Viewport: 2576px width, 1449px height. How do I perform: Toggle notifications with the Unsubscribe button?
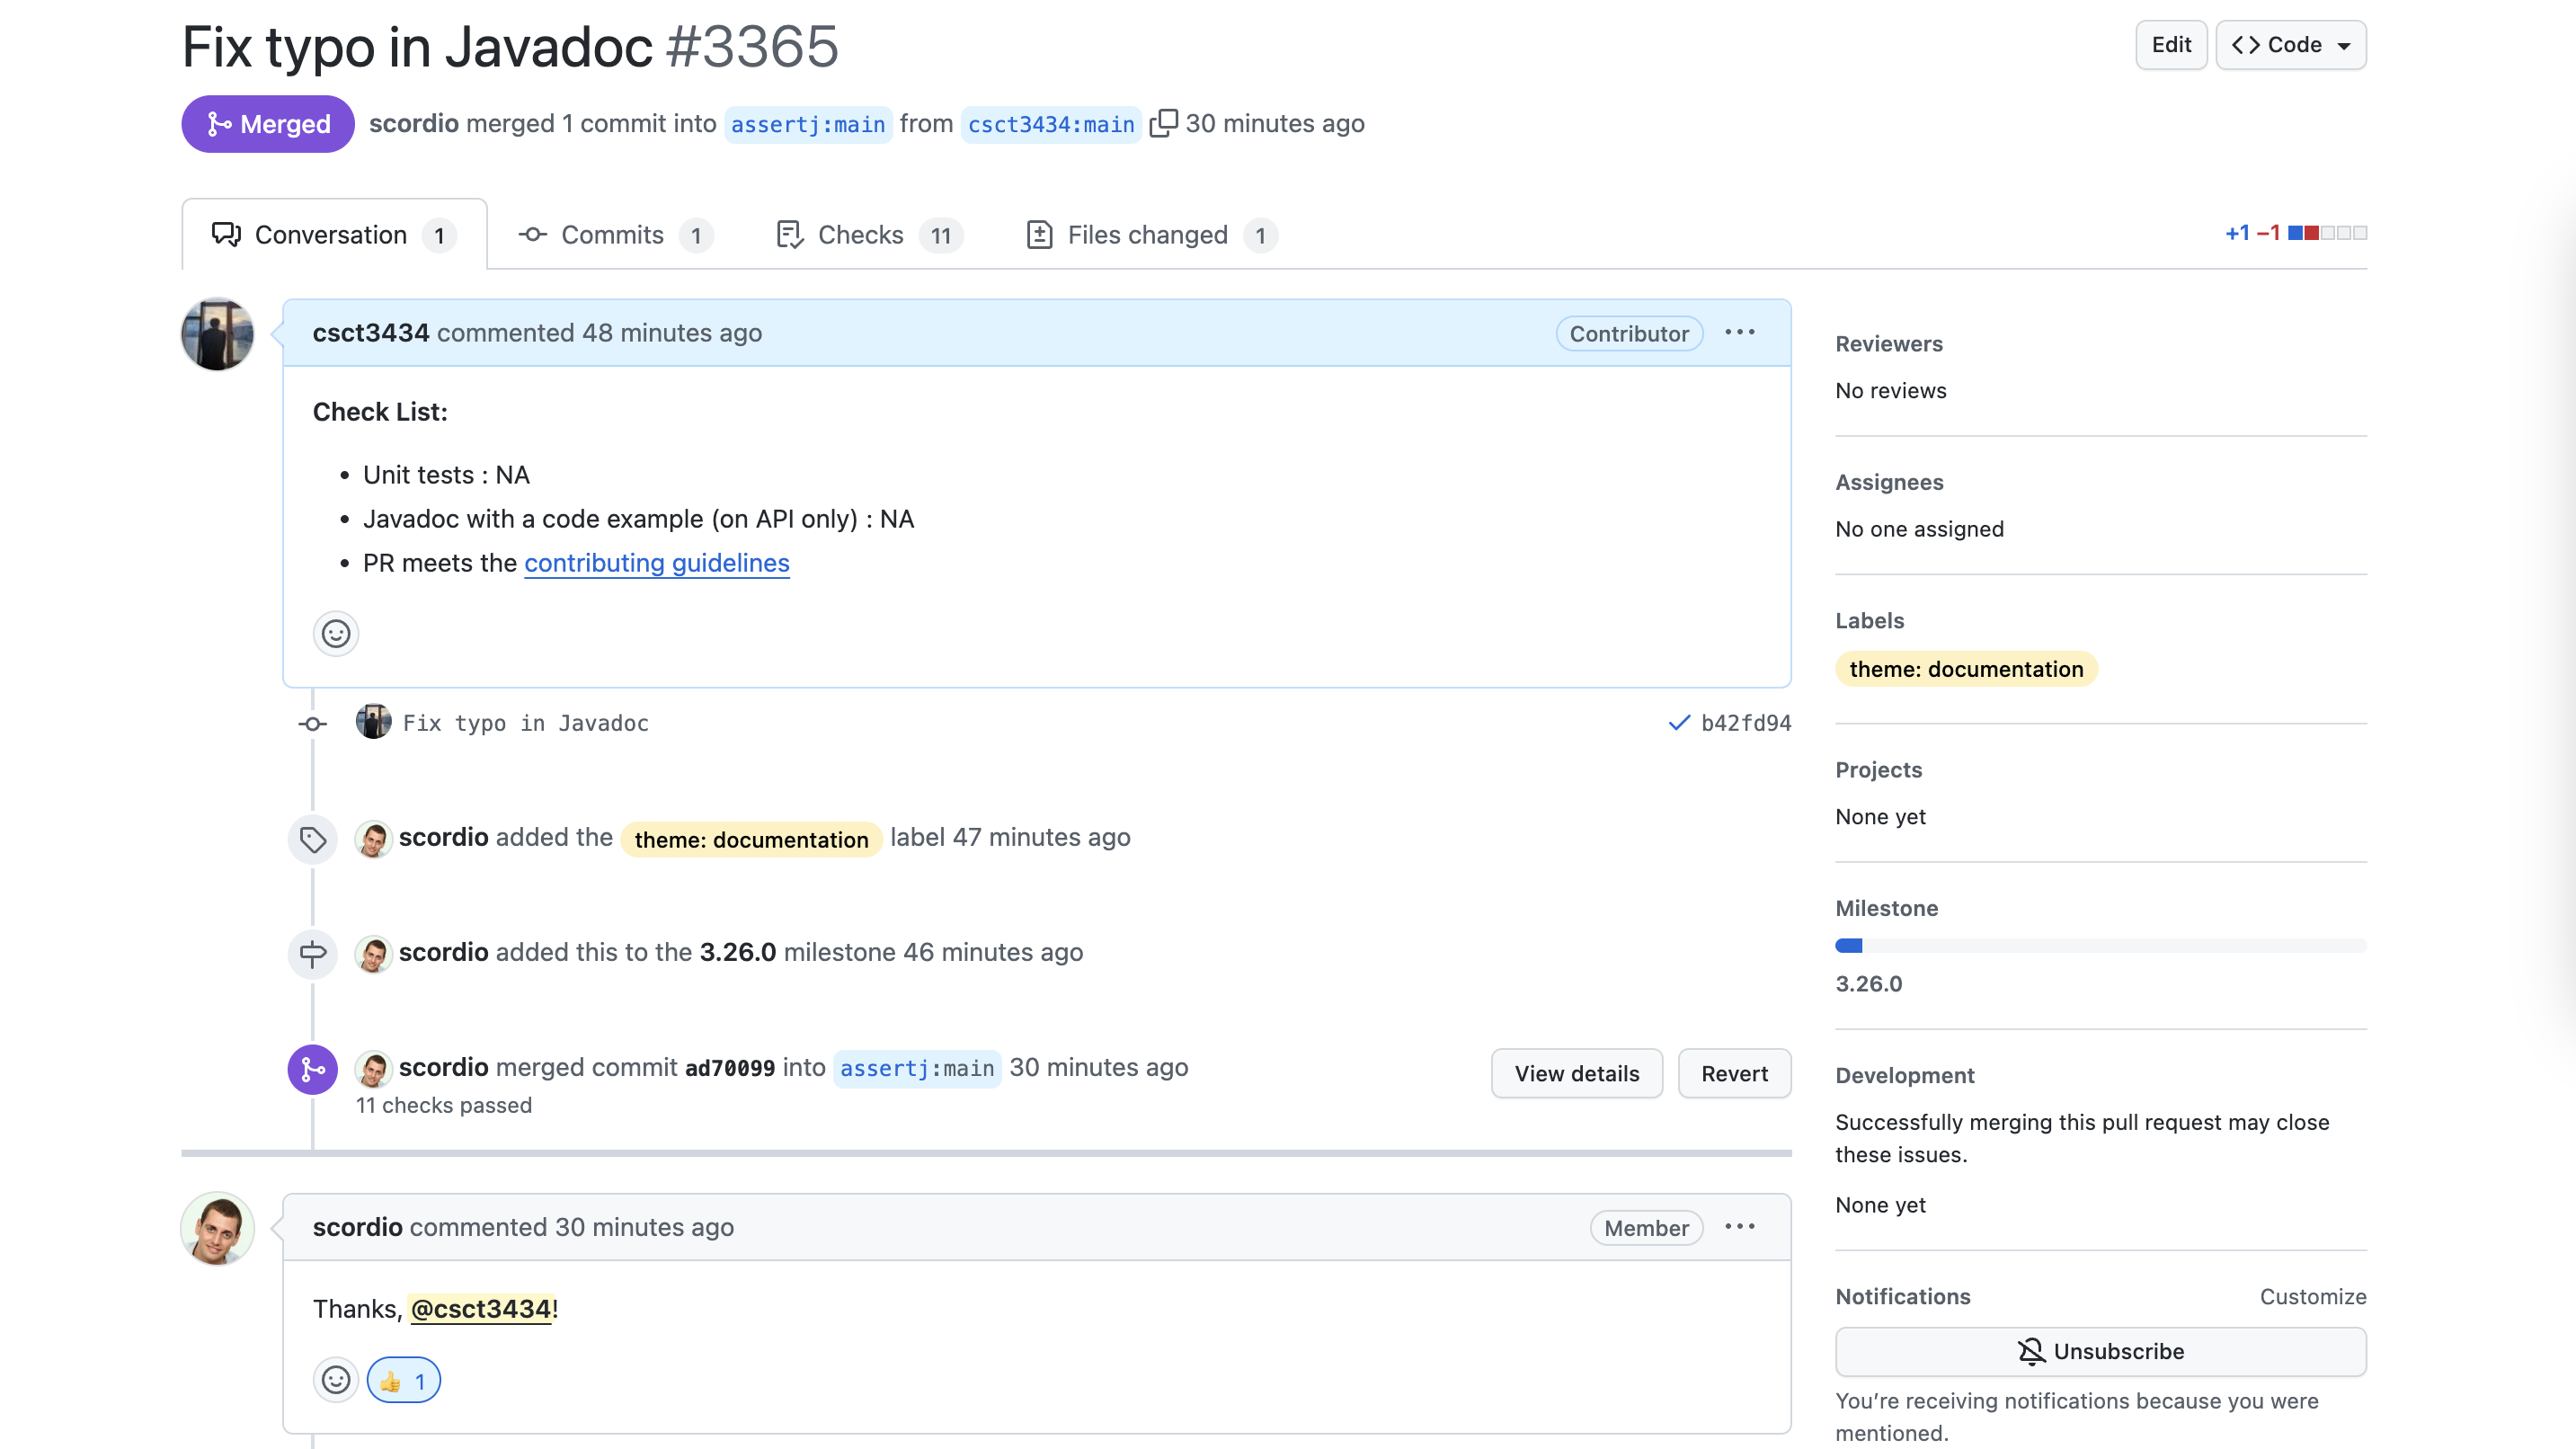[2100, 1351]
